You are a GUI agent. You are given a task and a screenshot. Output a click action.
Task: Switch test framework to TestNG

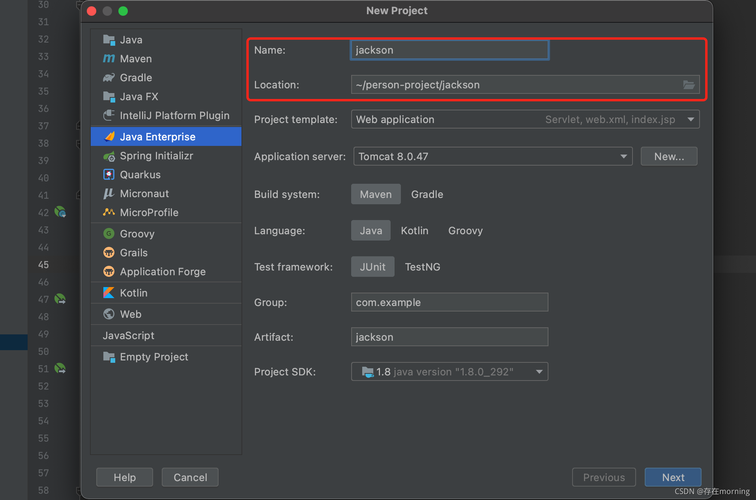422,267
